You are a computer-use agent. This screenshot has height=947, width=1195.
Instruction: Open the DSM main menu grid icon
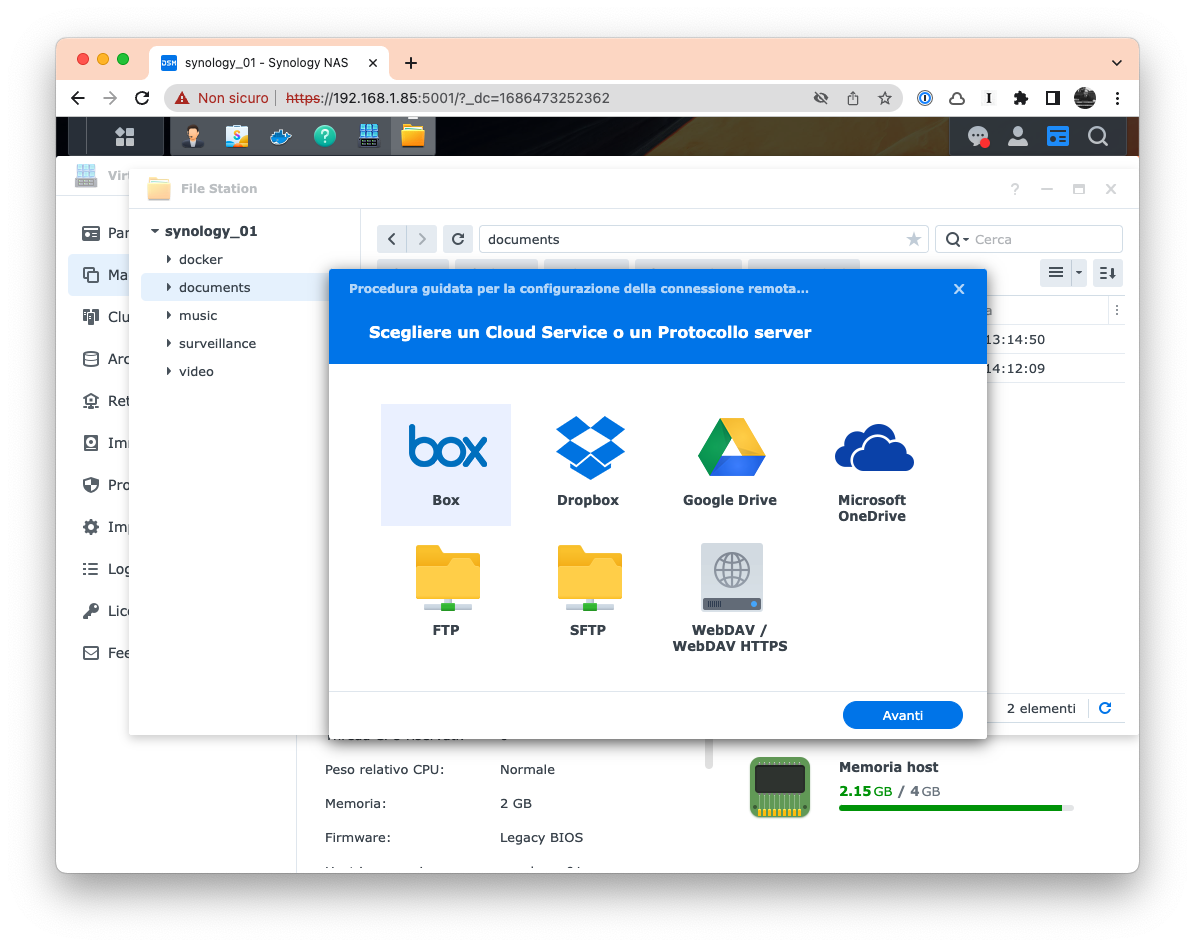(x=125, y=136)
